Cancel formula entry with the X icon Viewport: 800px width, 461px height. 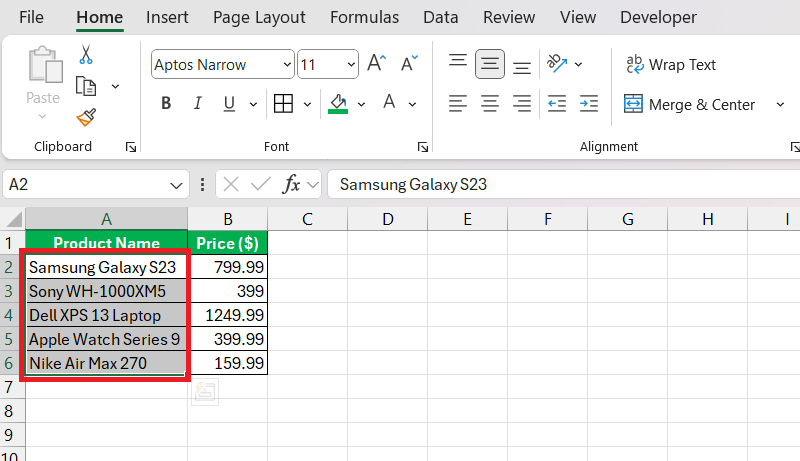pos(231,184)
